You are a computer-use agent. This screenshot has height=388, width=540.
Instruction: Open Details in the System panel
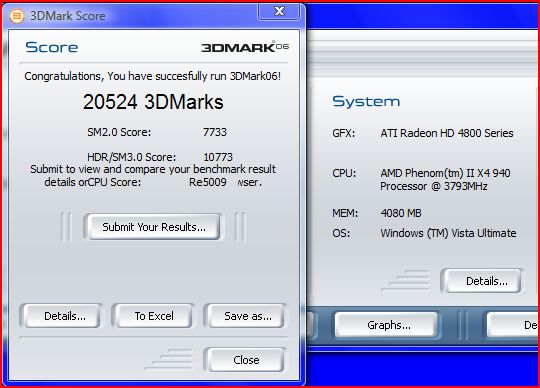click(483, 281)
